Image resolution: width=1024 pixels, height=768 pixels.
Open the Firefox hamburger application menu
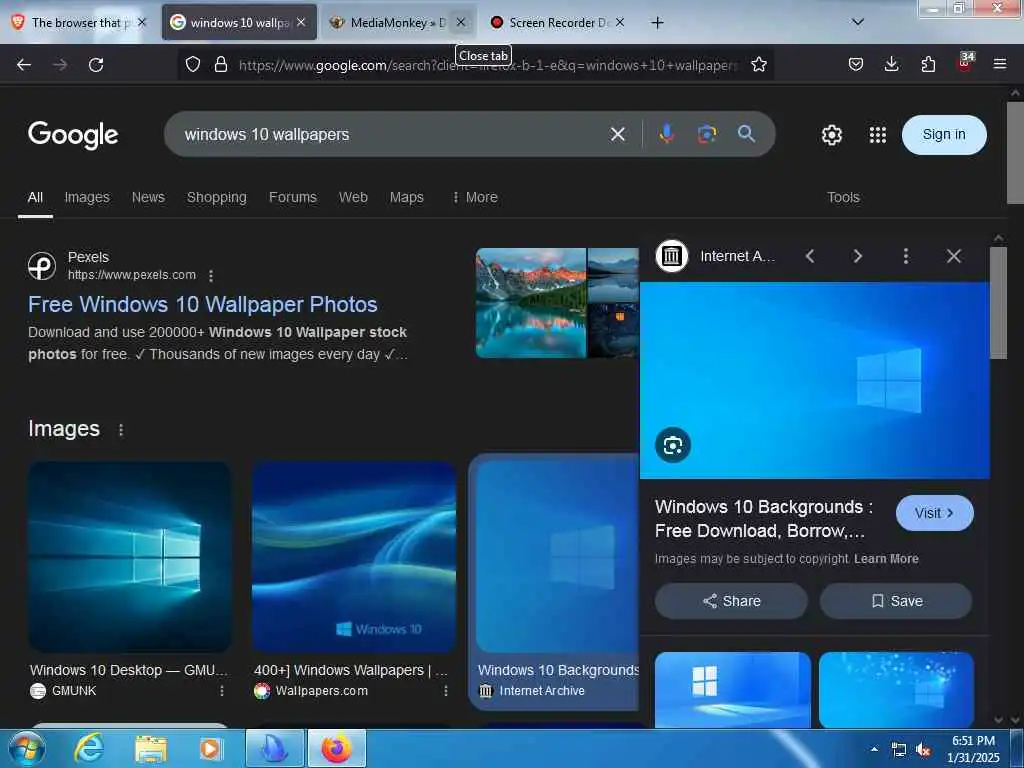pyautogui.click(x=999, y=64)
